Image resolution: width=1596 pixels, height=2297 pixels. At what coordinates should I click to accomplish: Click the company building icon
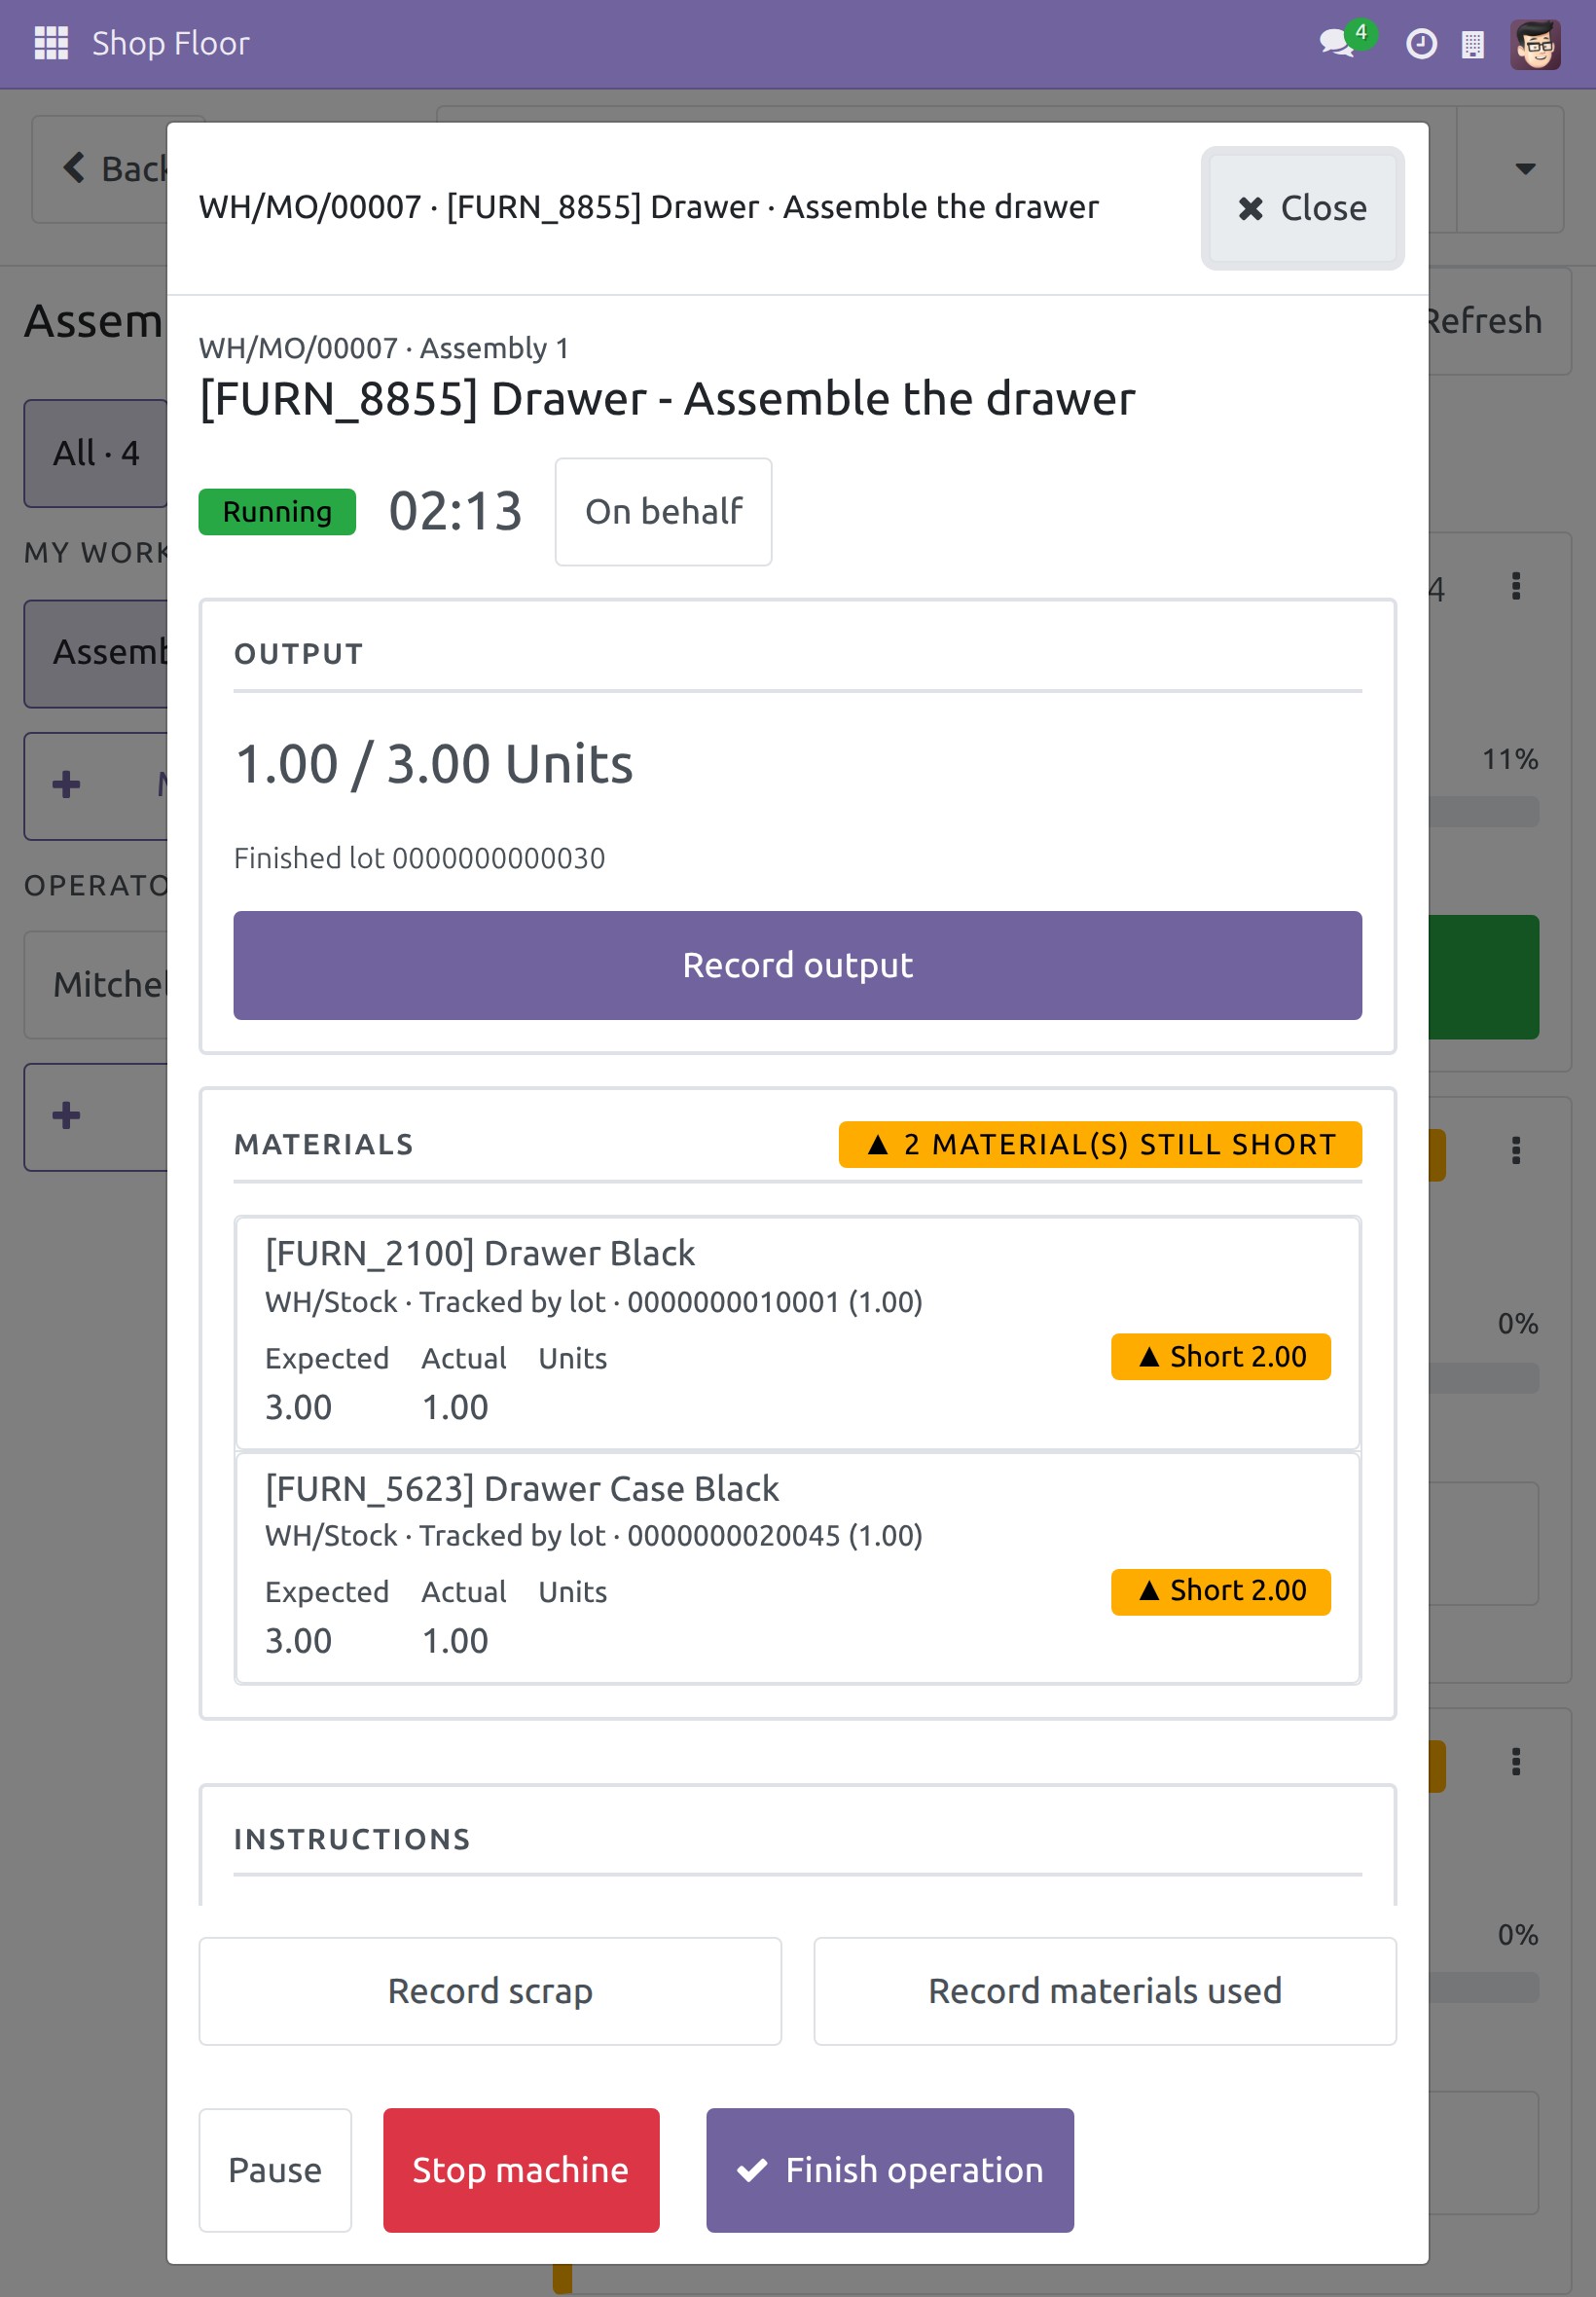point(1472,44)
